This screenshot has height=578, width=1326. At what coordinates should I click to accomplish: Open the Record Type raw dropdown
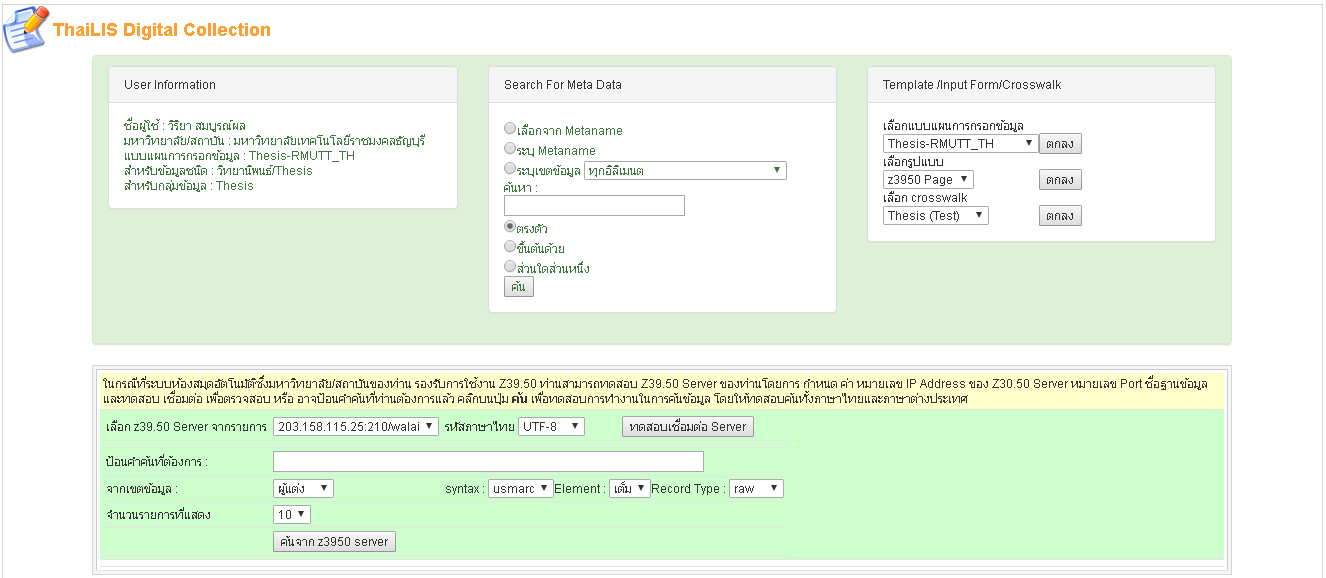pyautogui.click(x=756, y=488)
